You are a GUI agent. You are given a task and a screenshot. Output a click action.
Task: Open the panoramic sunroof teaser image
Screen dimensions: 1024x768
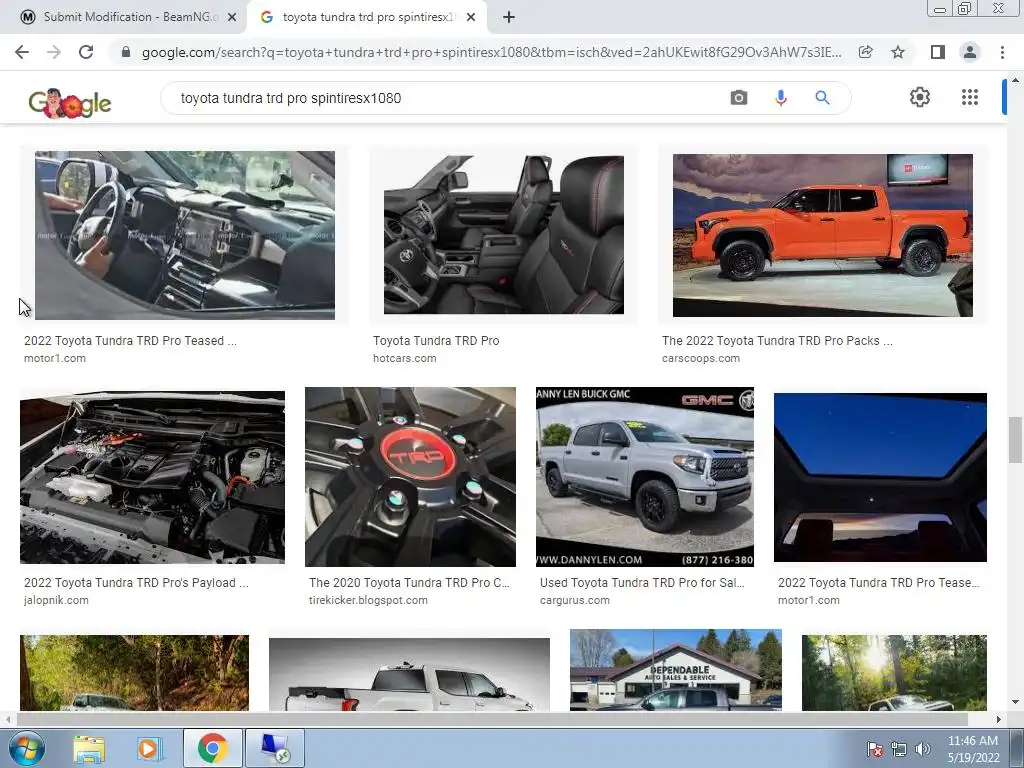pos(880,477)
